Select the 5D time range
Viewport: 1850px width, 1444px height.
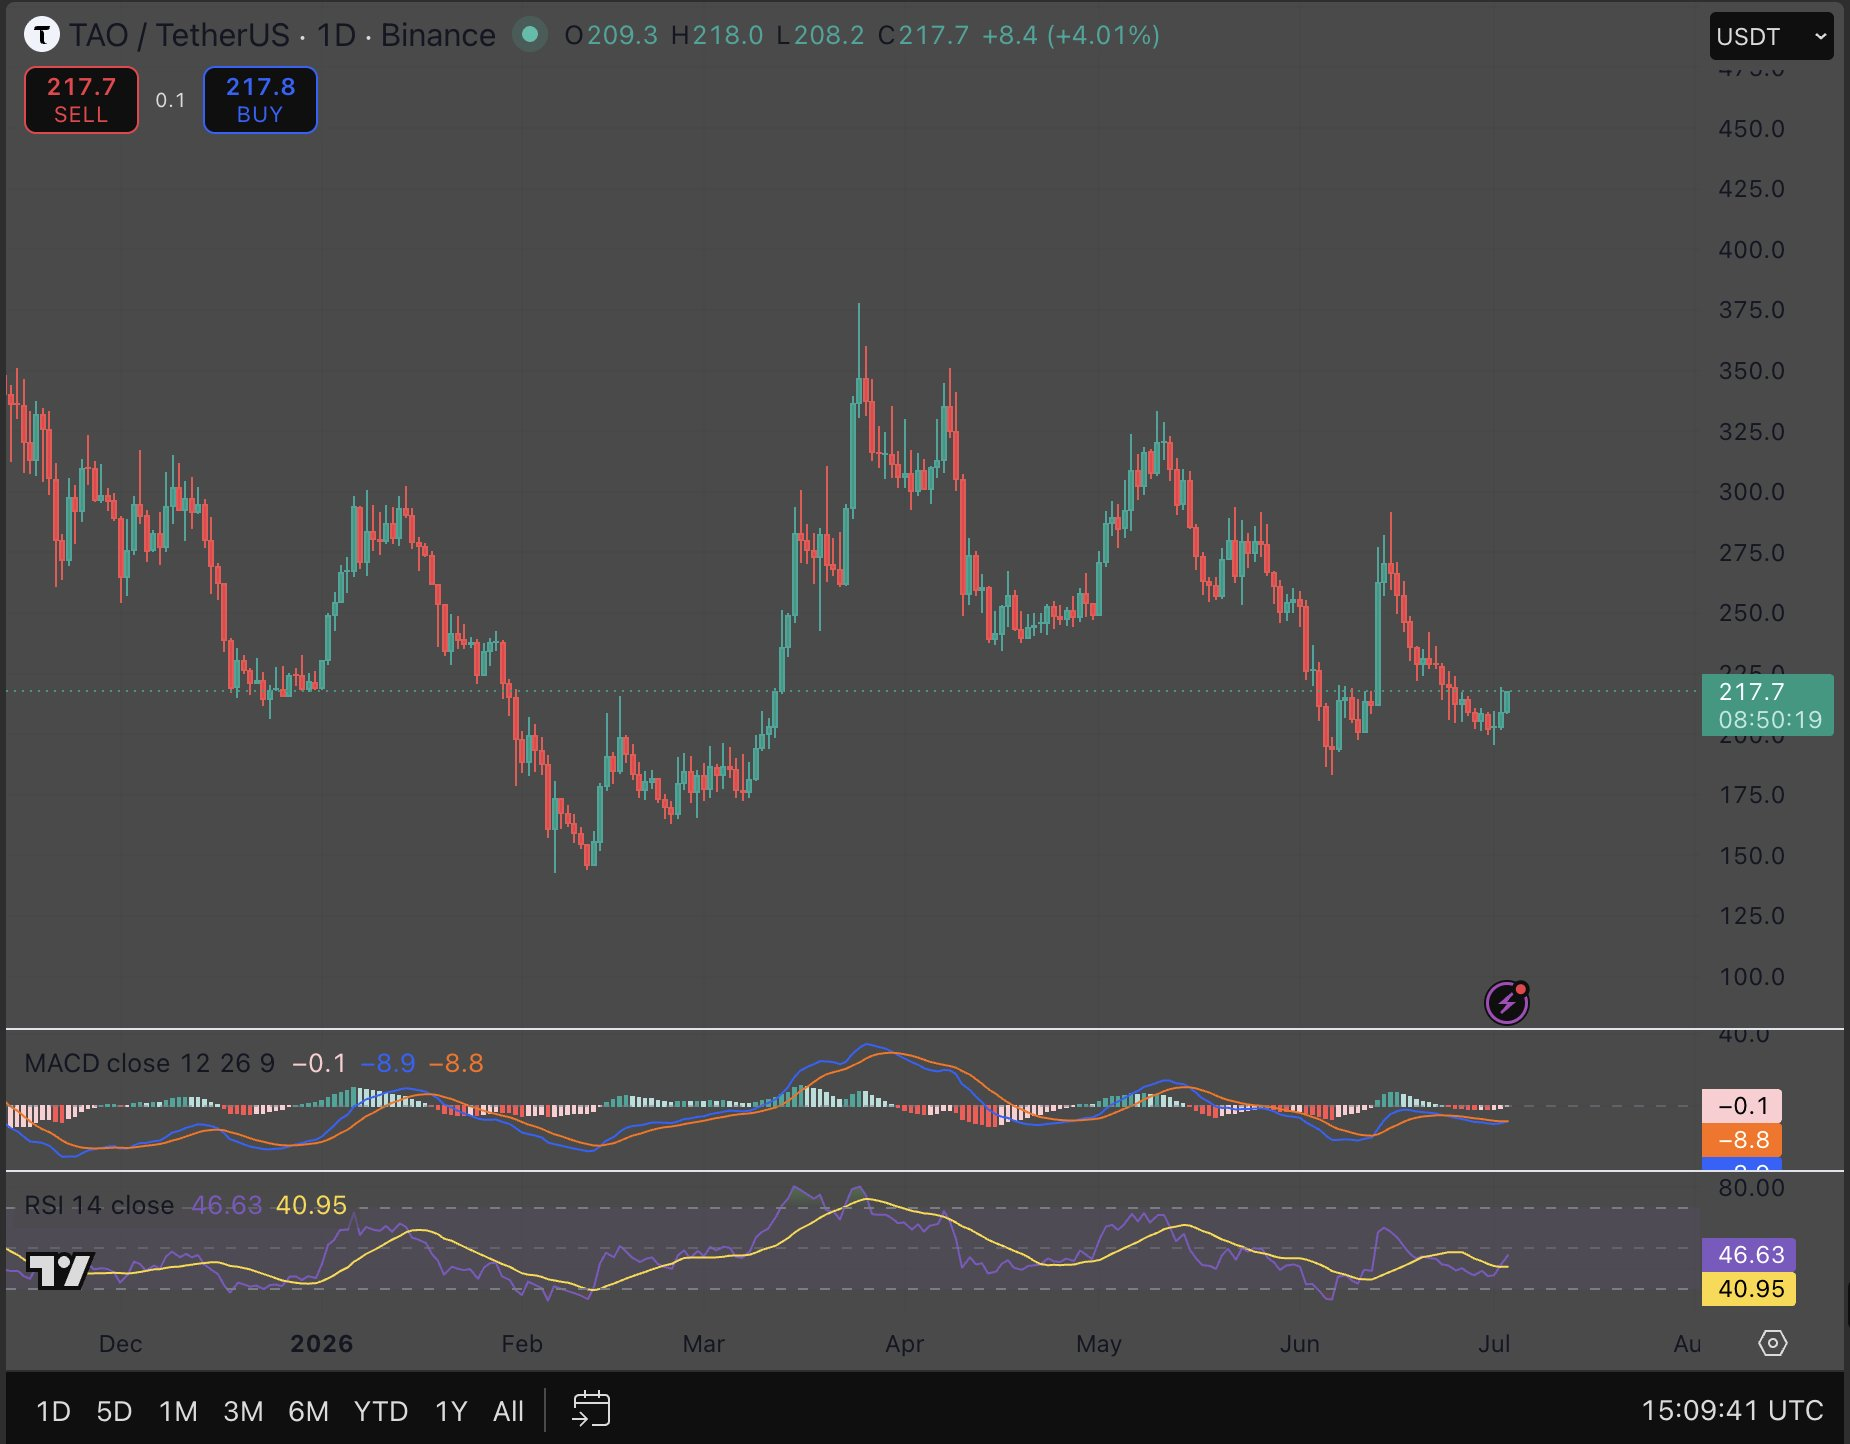click(x=114, y=1411)
